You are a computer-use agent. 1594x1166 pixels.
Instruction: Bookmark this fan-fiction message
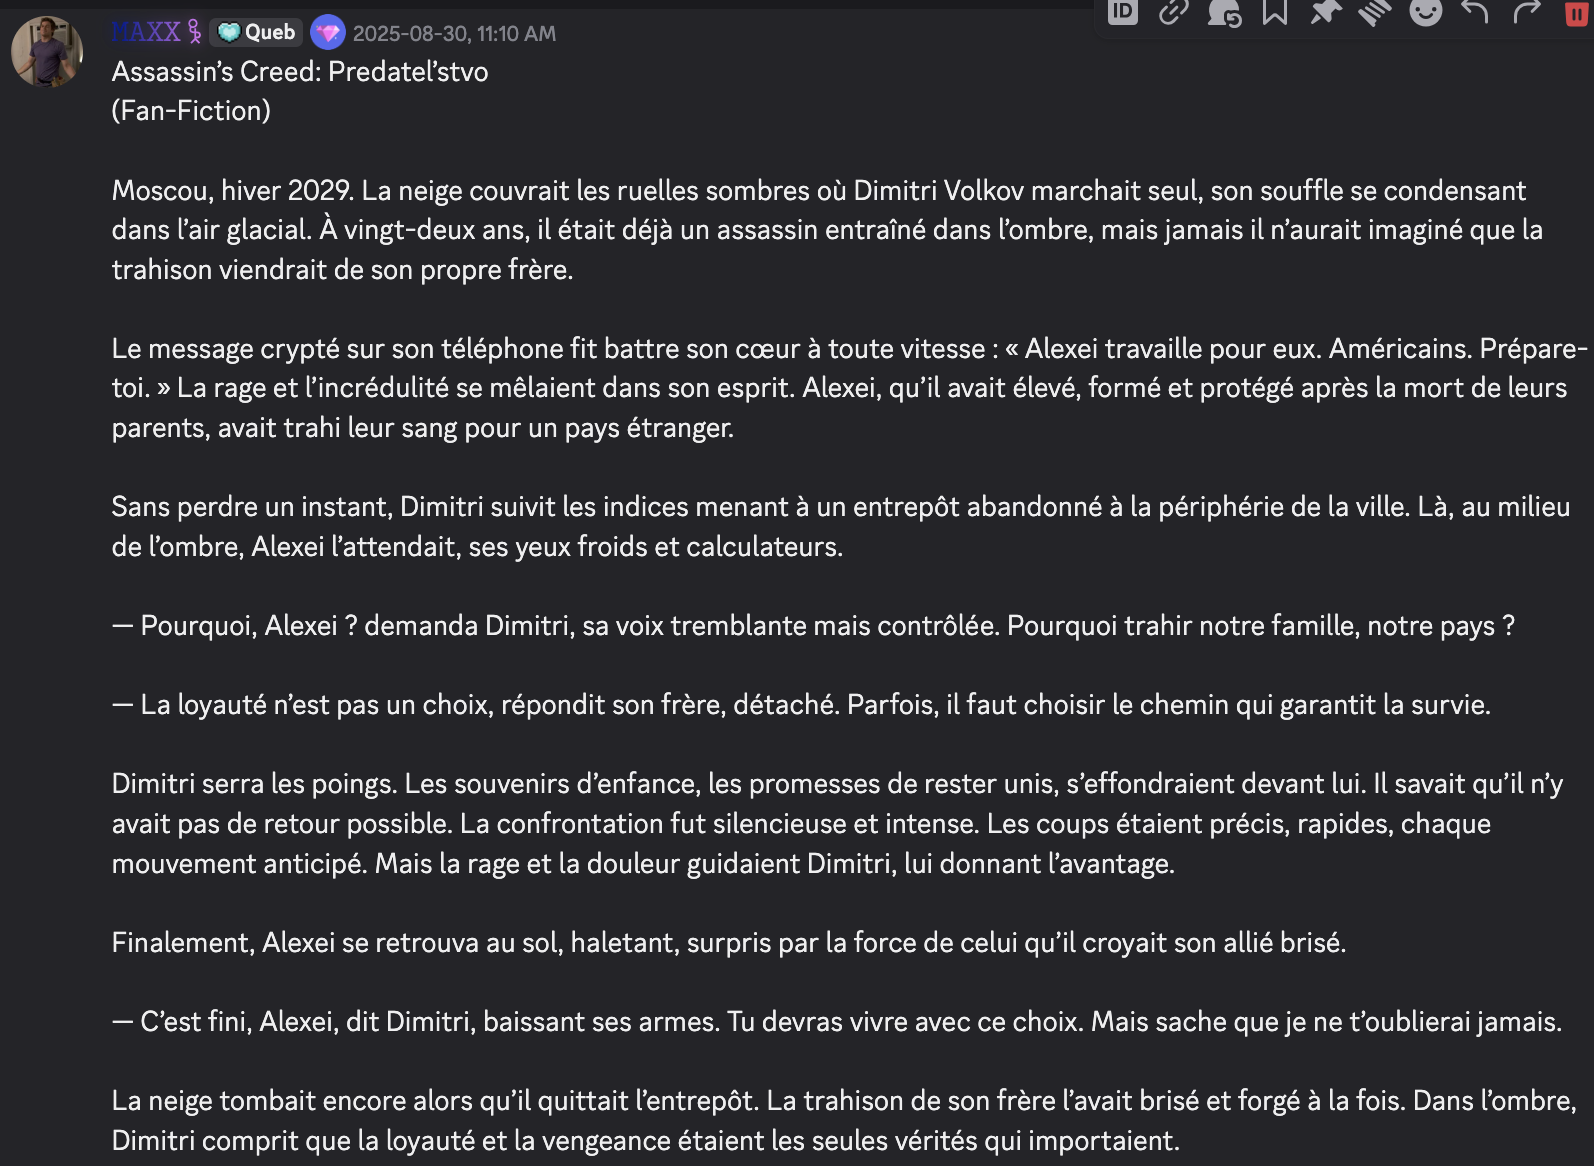point(1275,12)
